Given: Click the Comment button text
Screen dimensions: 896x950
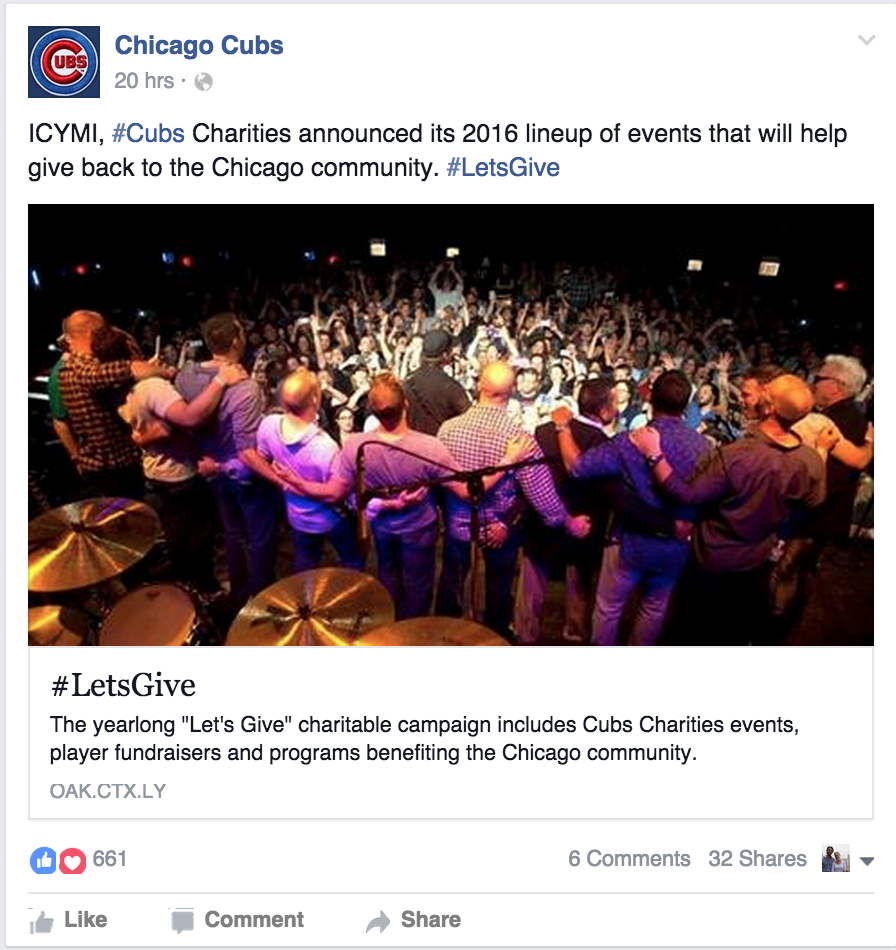Looking at the screenshot, I should coord(254,919).
